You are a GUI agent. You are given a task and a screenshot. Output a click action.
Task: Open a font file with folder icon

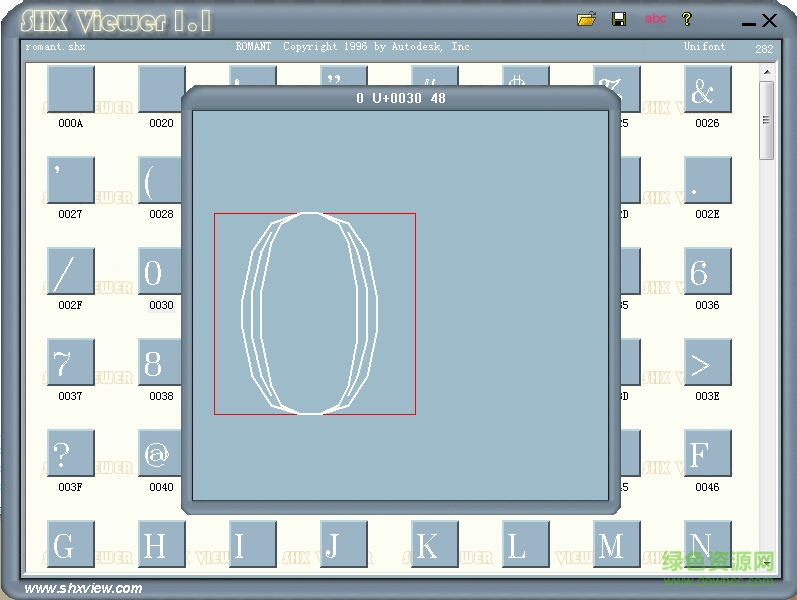pos(587,19)
